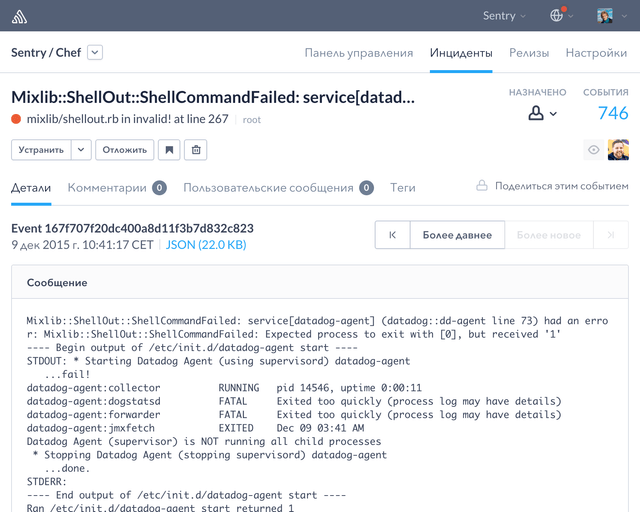
Task: Click the lock icon next to share
Action: click(482, 185)
